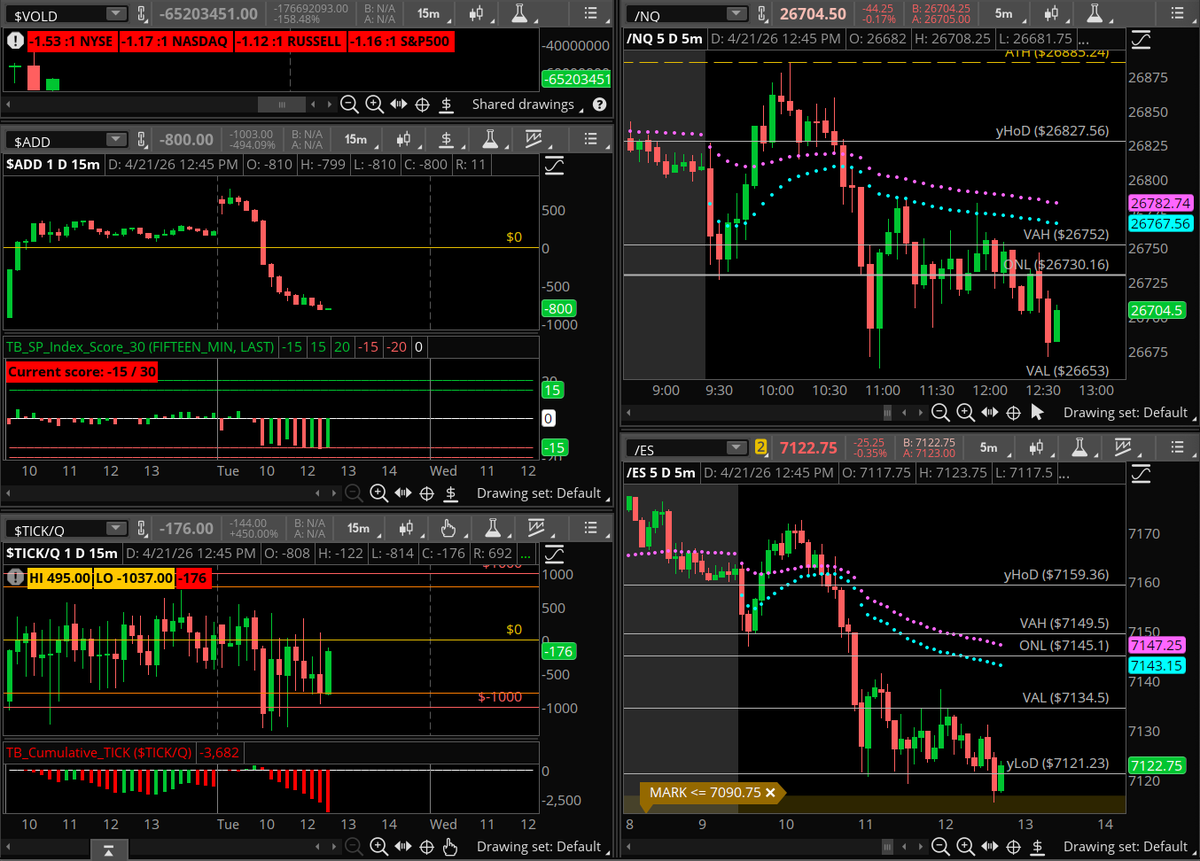Viewport: 1200px width, 861px height.
Task: Zoom in on the $VOLD chart
Action: [374, 104]
